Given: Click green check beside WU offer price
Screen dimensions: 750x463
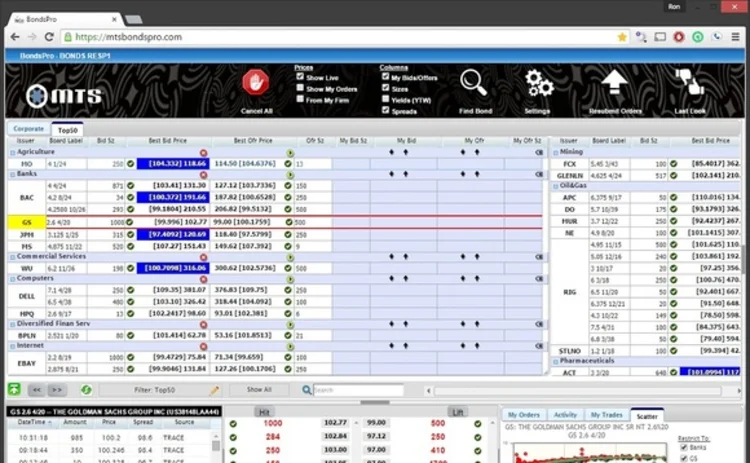Looking at the screenshot, I should [x=288, y=268].
